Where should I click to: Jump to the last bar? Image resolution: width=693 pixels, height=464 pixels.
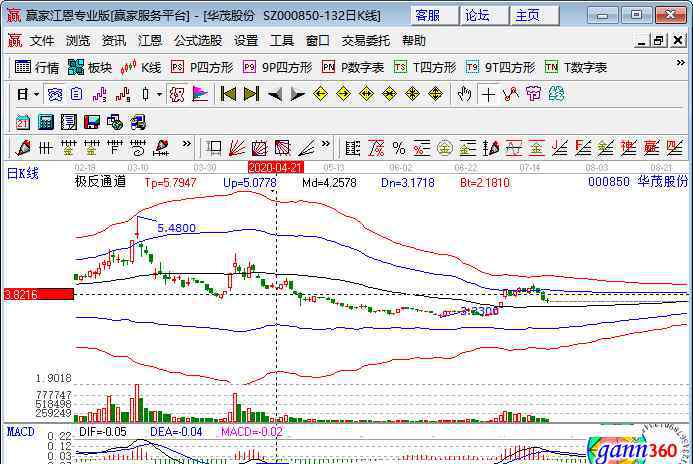point(251,94)
